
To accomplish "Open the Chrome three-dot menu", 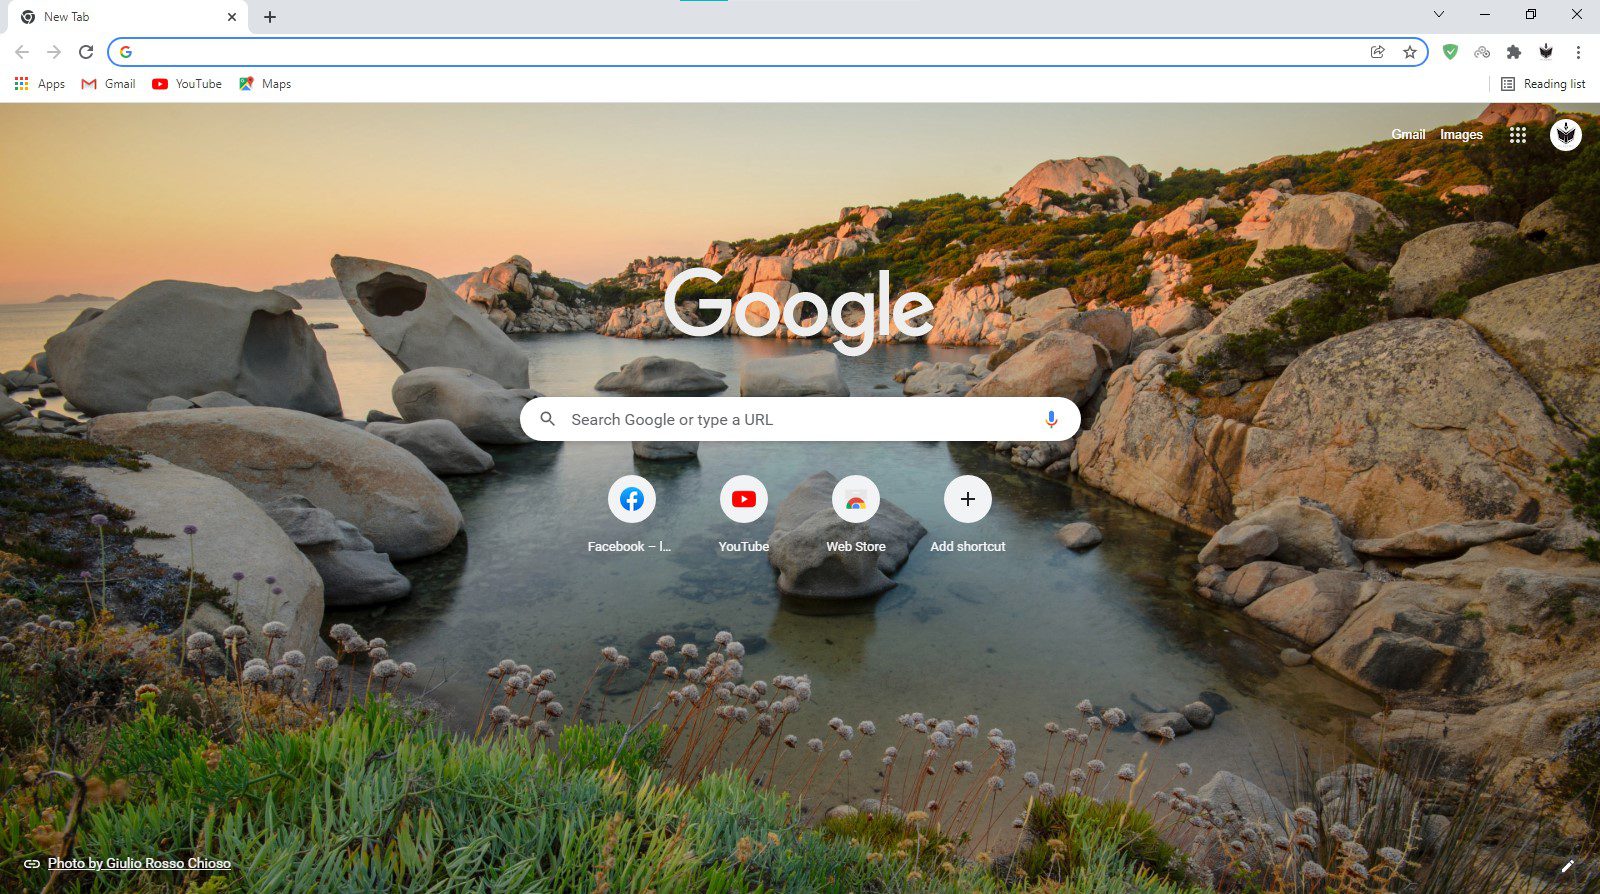I will coord(1578,52).
